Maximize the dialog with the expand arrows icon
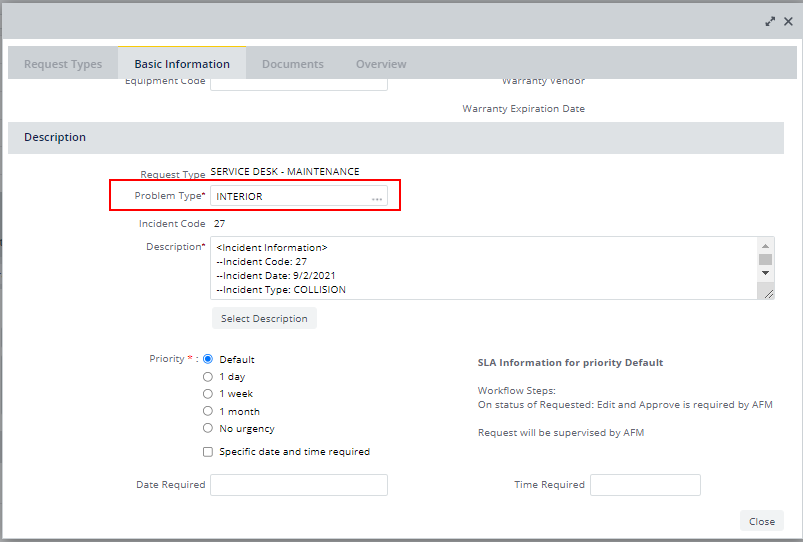 (x=770, y=22)
